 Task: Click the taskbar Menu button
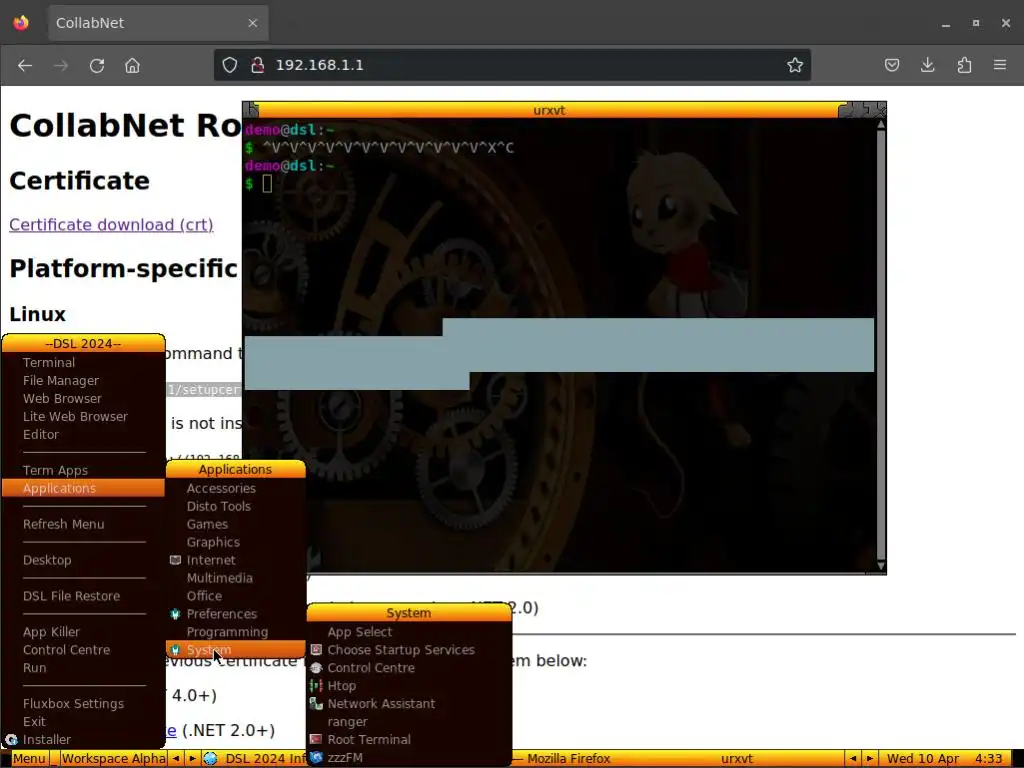pyautogui.click(x=29, y=758)
